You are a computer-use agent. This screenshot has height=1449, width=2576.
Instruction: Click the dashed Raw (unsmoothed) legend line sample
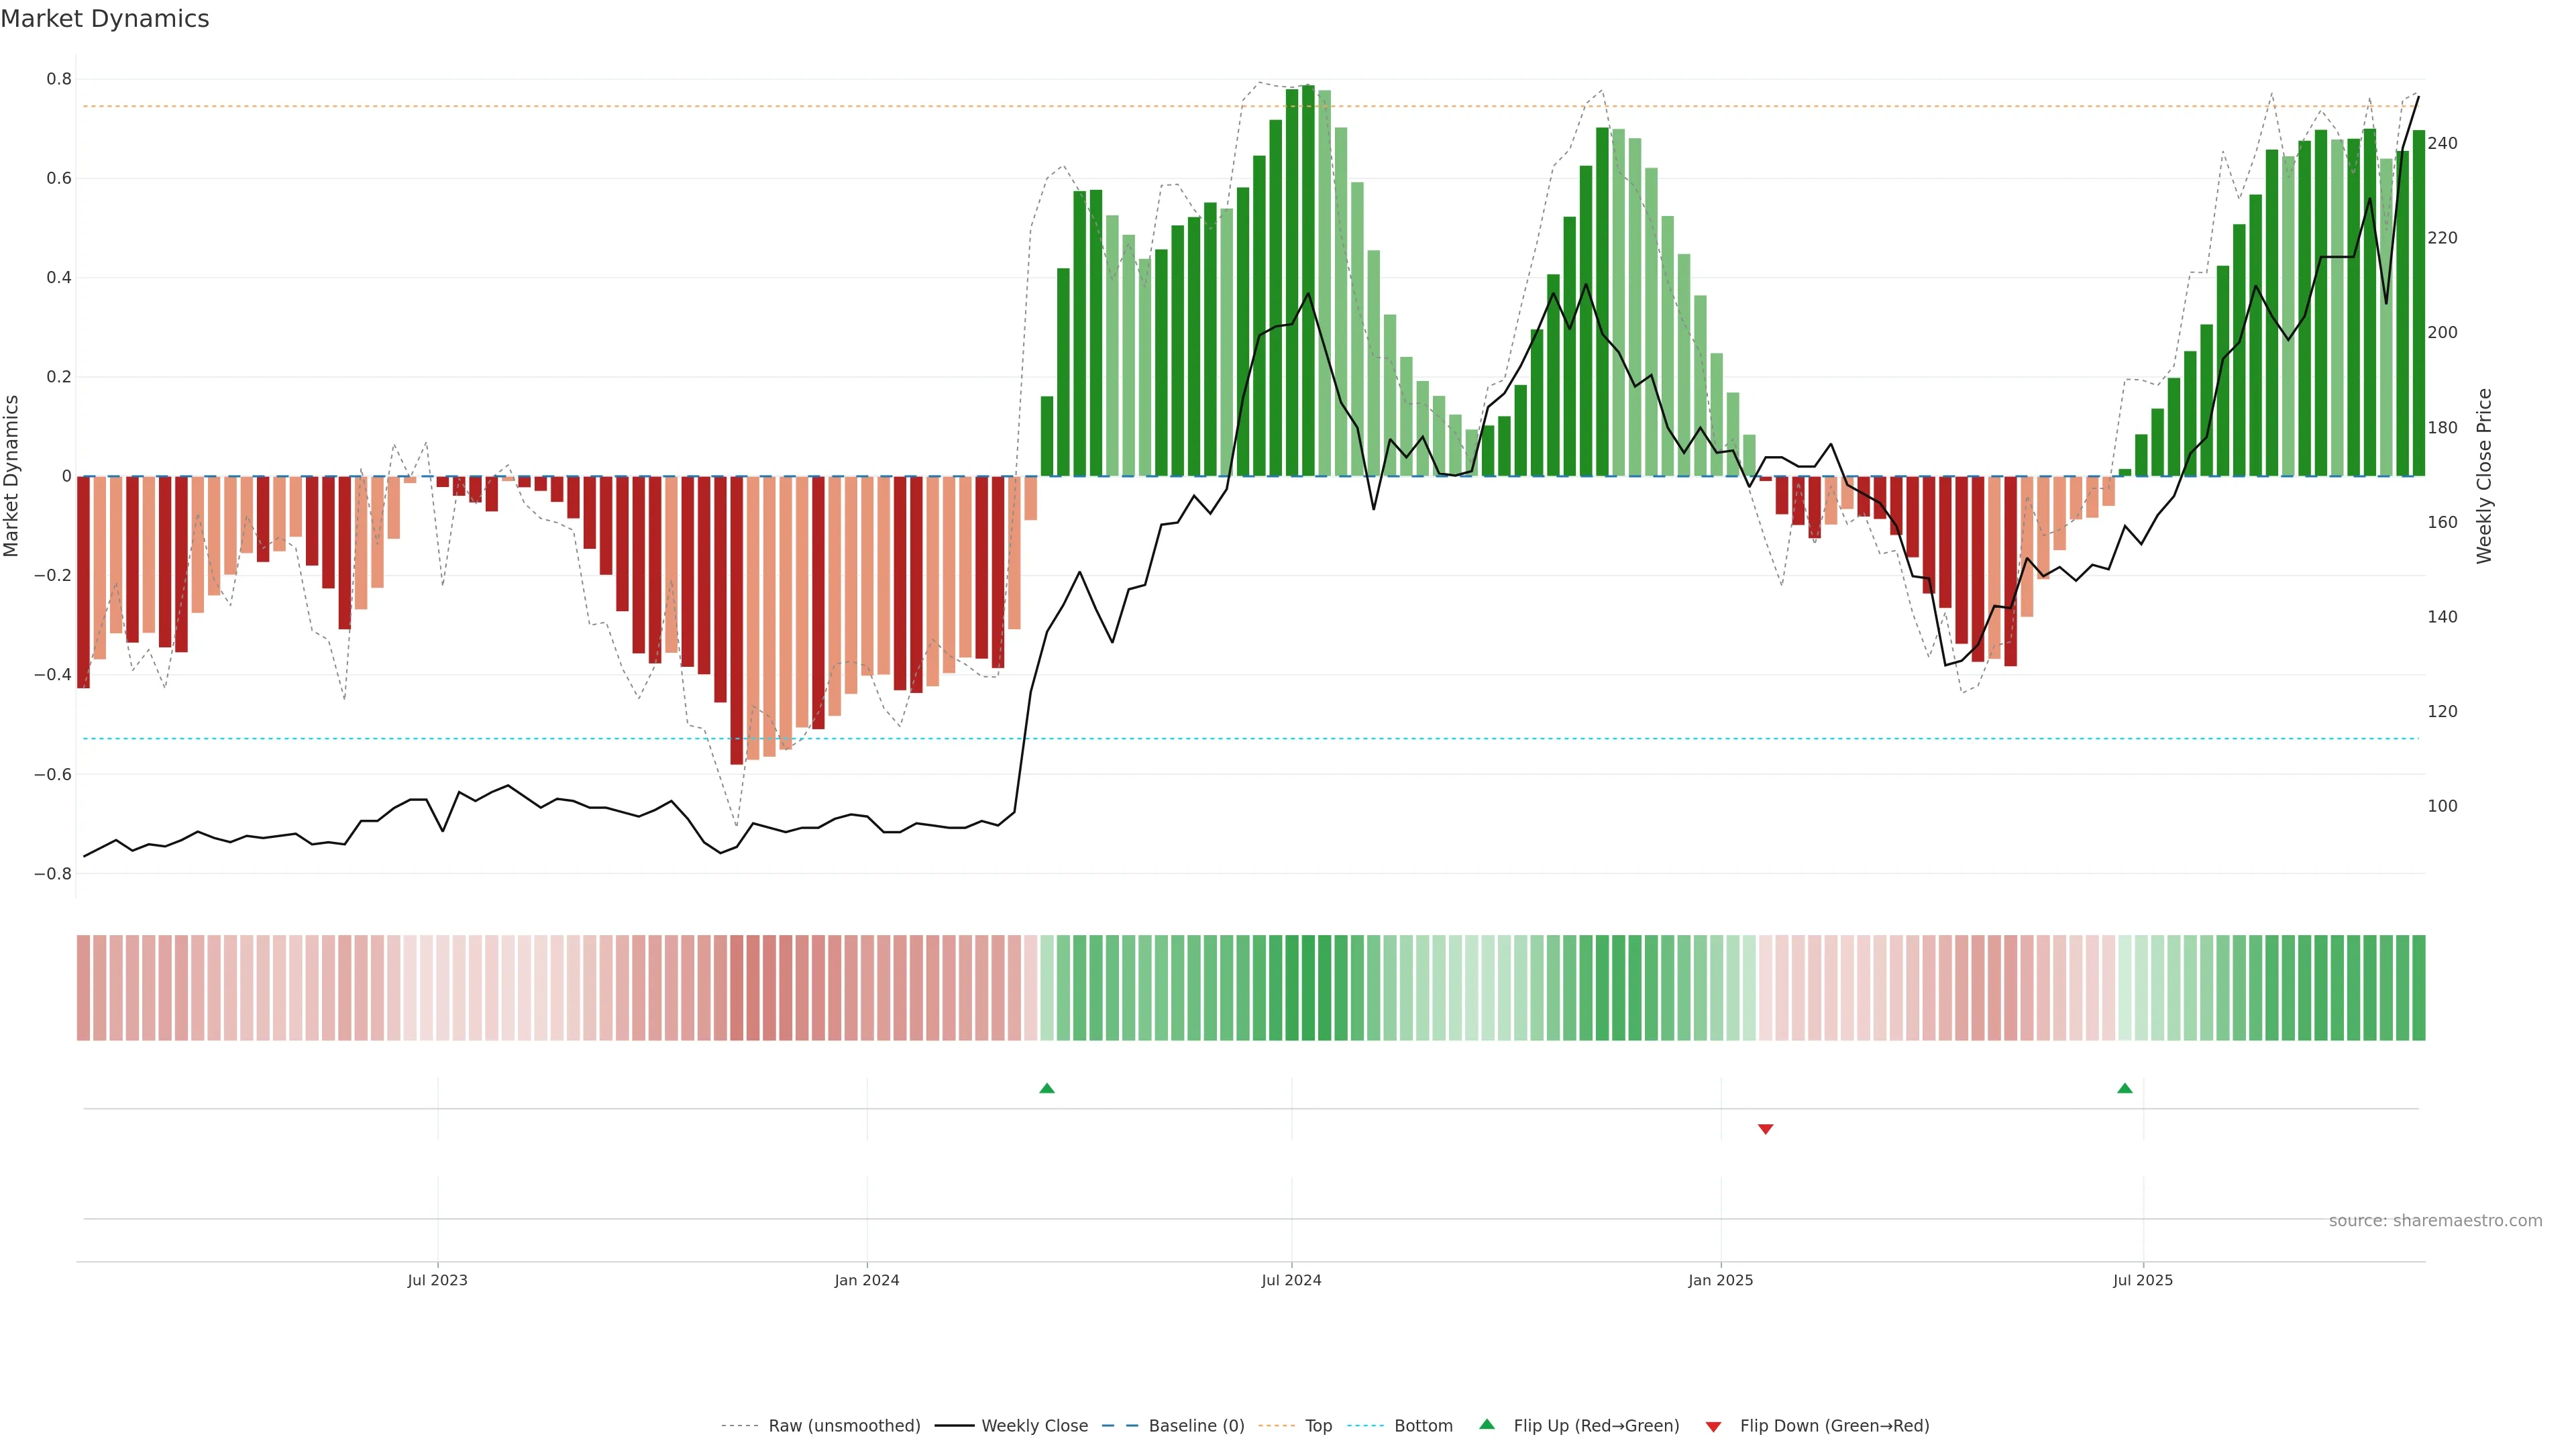[741, 1426]
